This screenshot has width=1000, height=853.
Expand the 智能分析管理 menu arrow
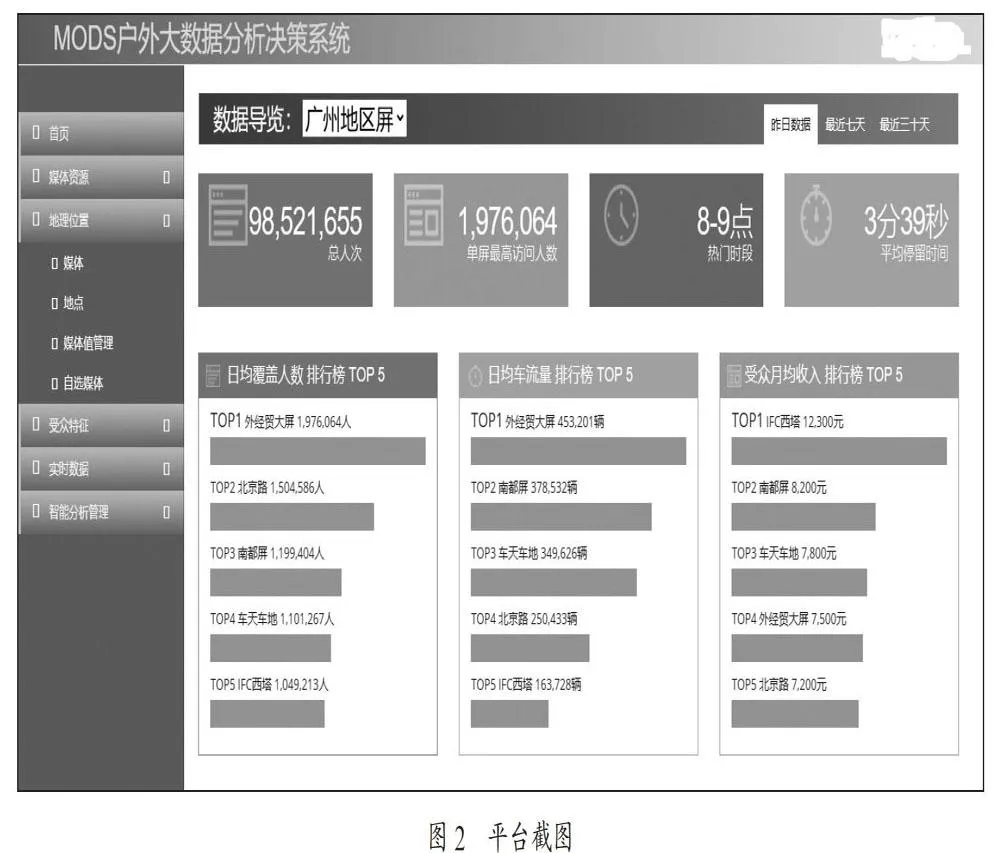tap(166, 513)
